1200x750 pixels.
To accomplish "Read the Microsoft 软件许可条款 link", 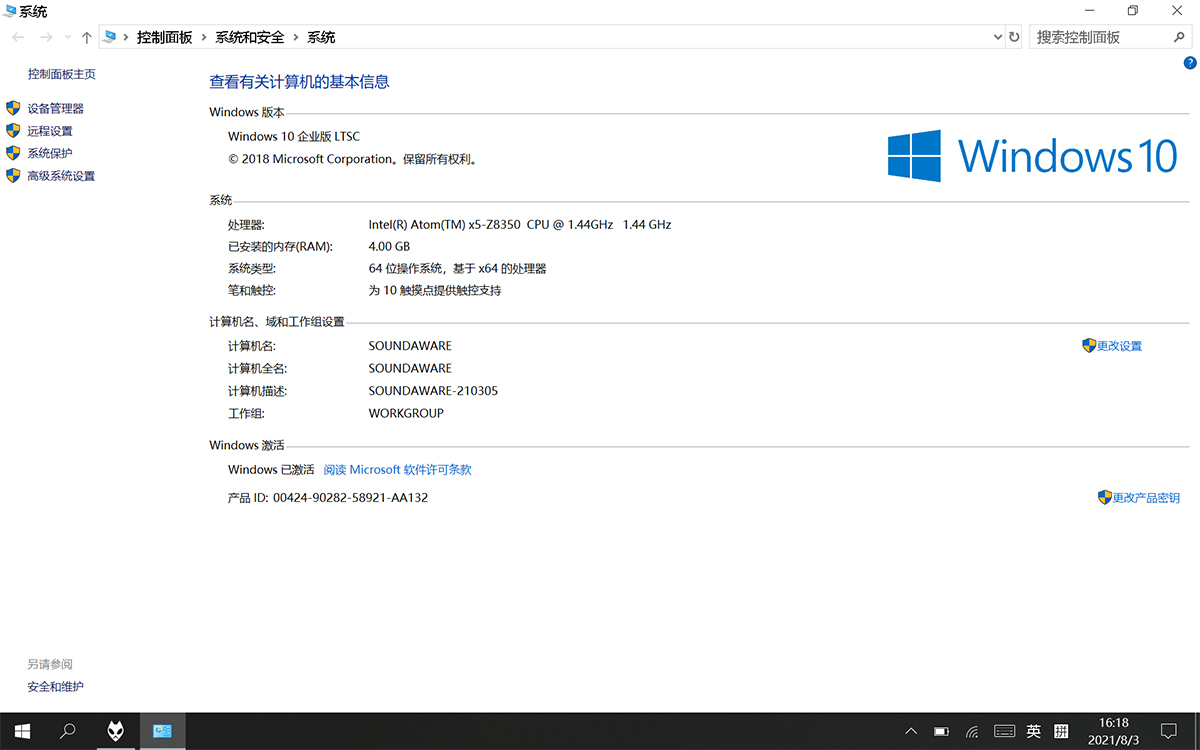I will click(397, 470).
